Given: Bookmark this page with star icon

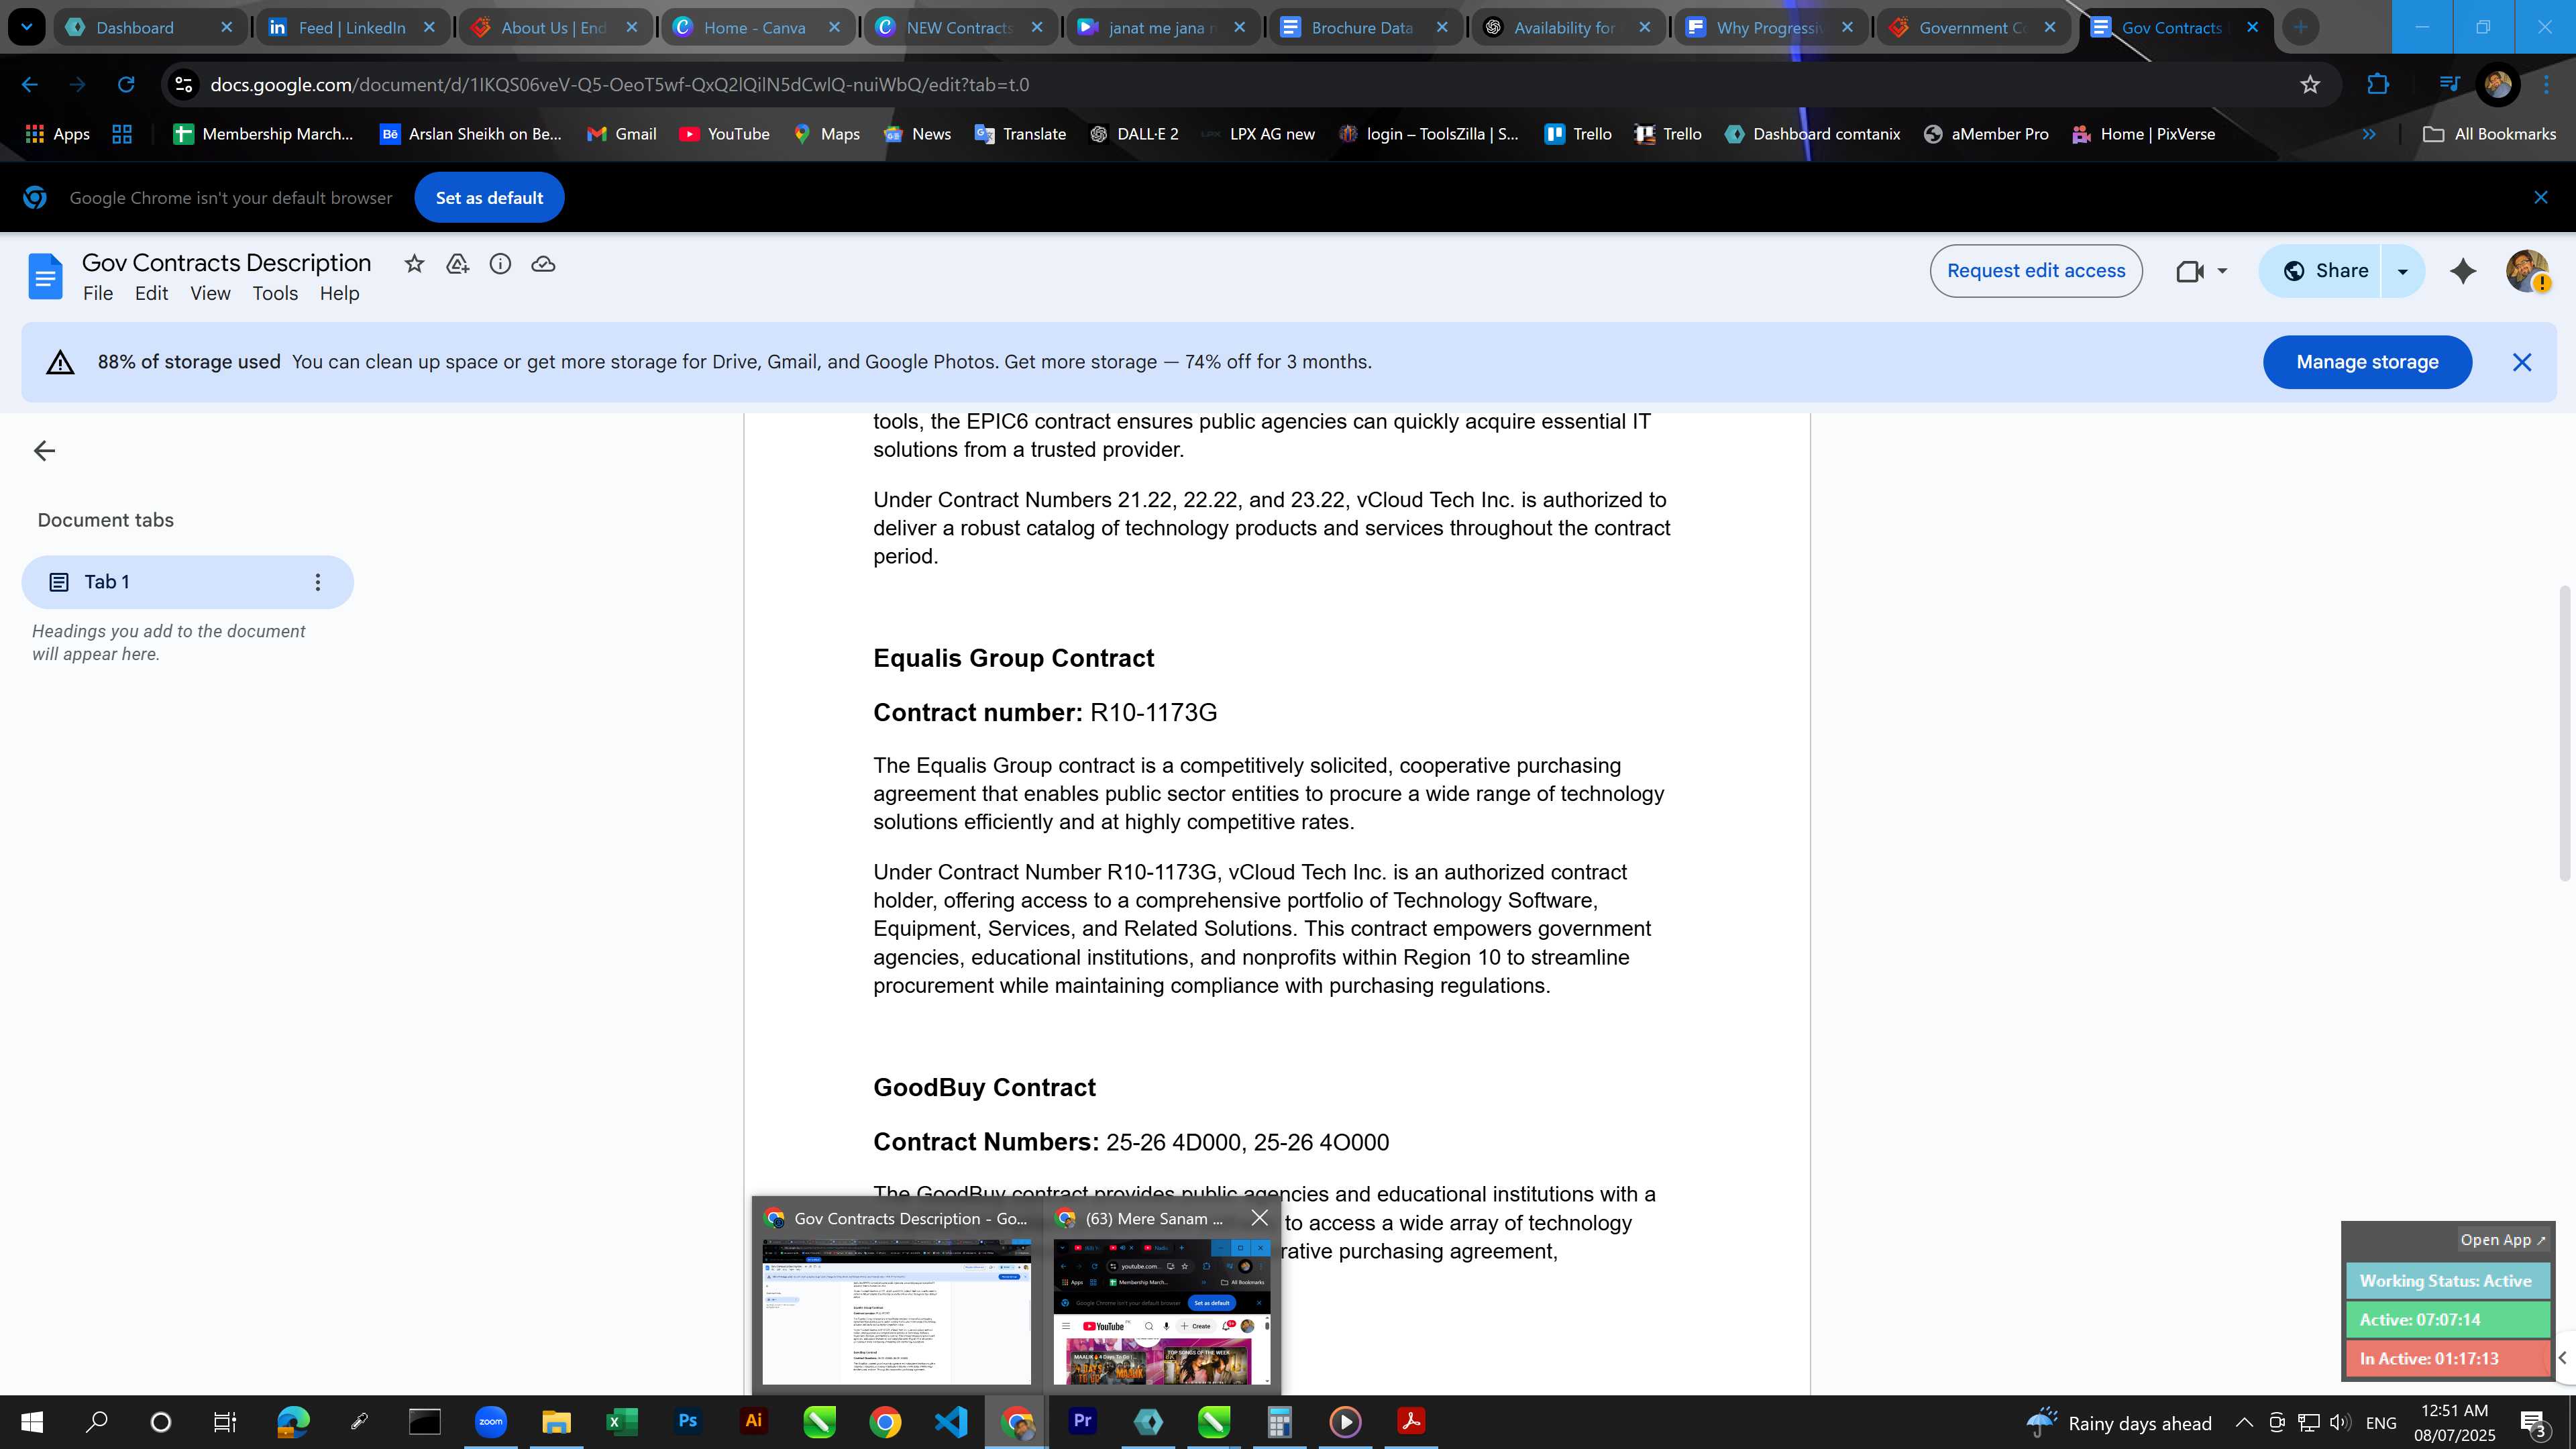Looking at the screenshot, I should [x=2310, y=85].
